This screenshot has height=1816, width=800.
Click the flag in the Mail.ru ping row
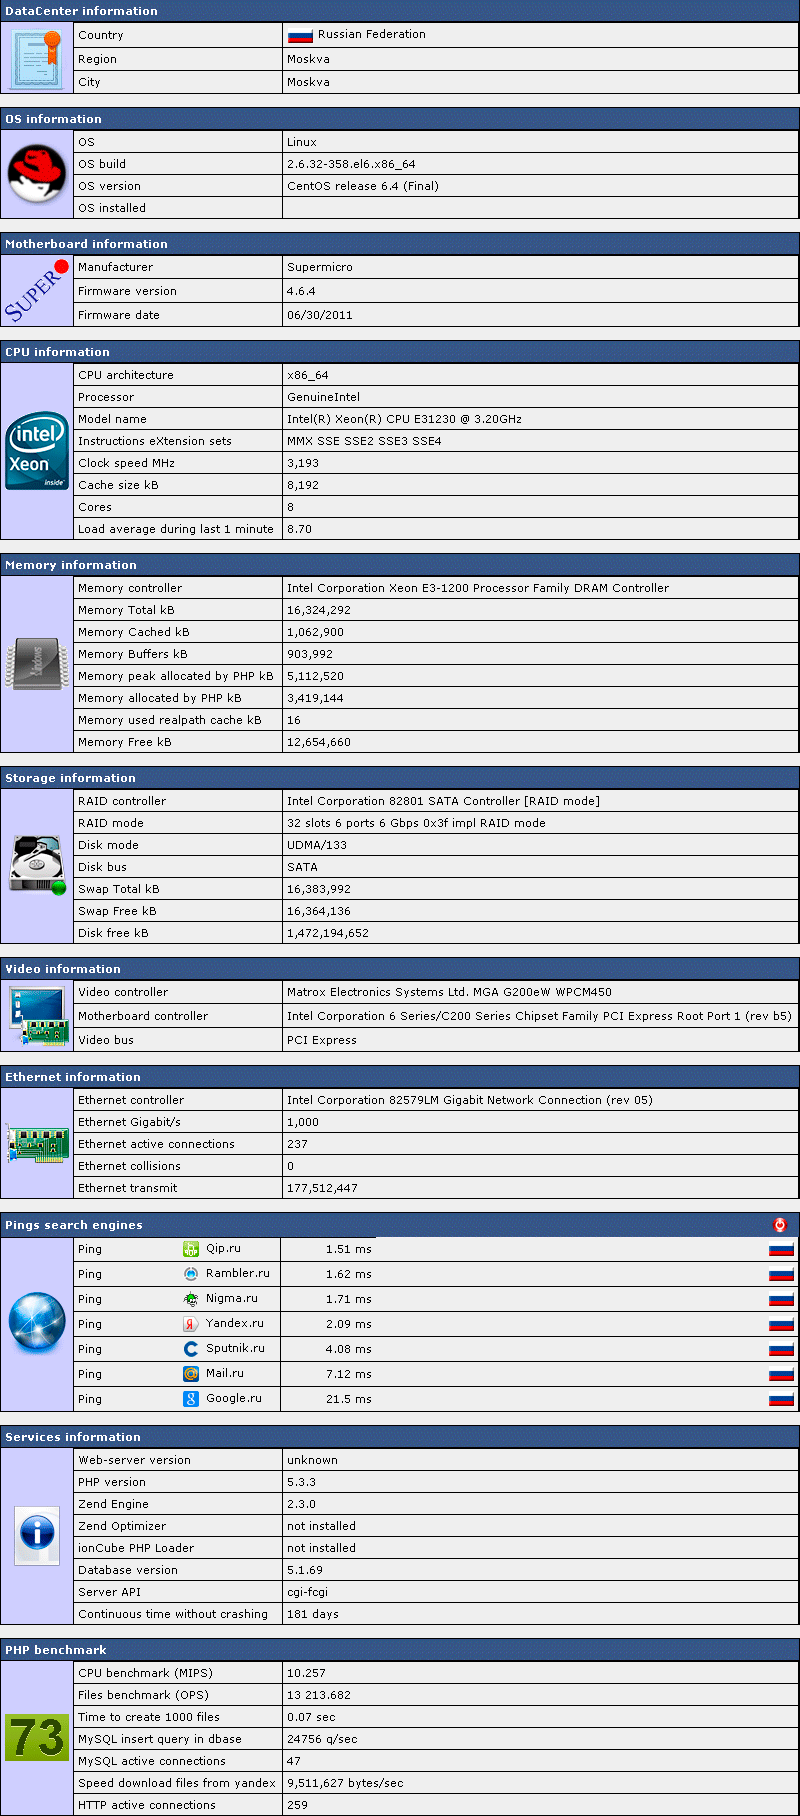[x=781, y=1374]
